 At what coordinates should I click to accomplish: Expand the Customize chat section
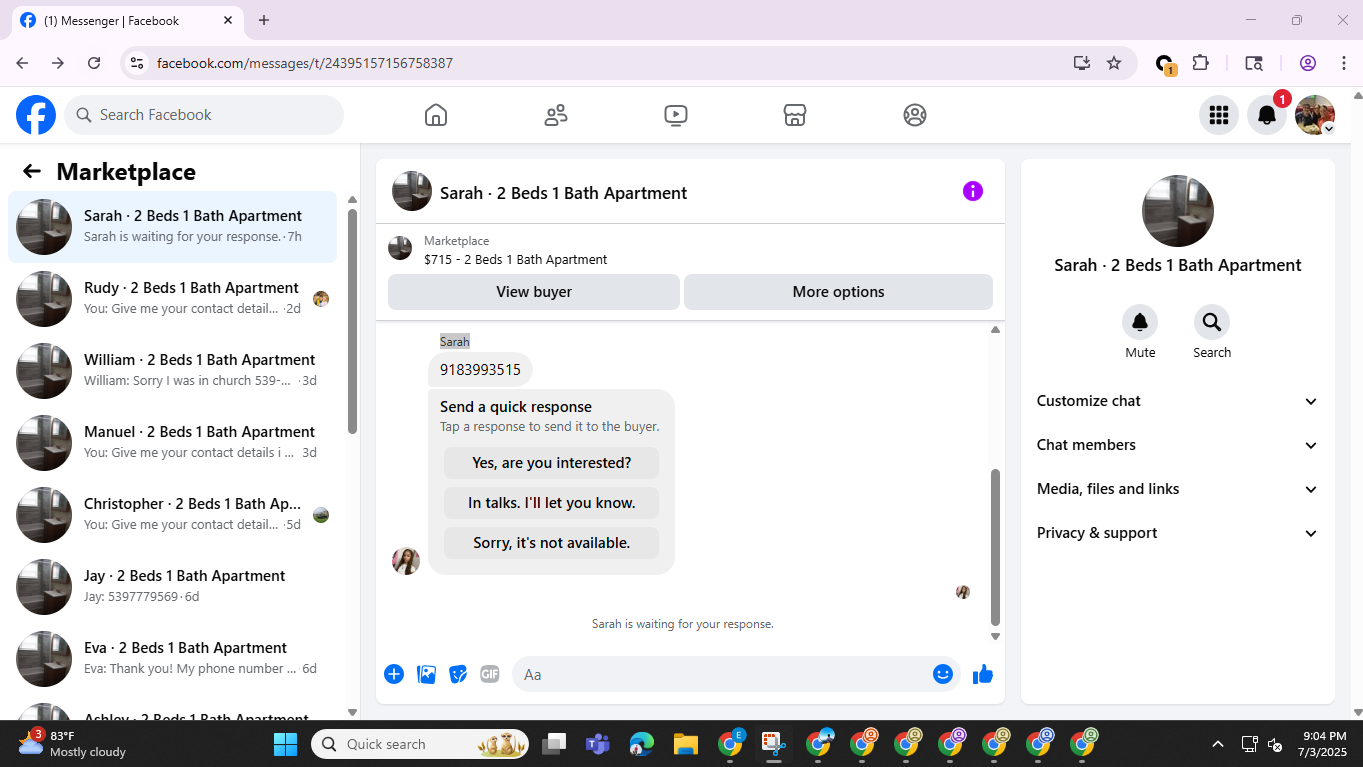1178,401
